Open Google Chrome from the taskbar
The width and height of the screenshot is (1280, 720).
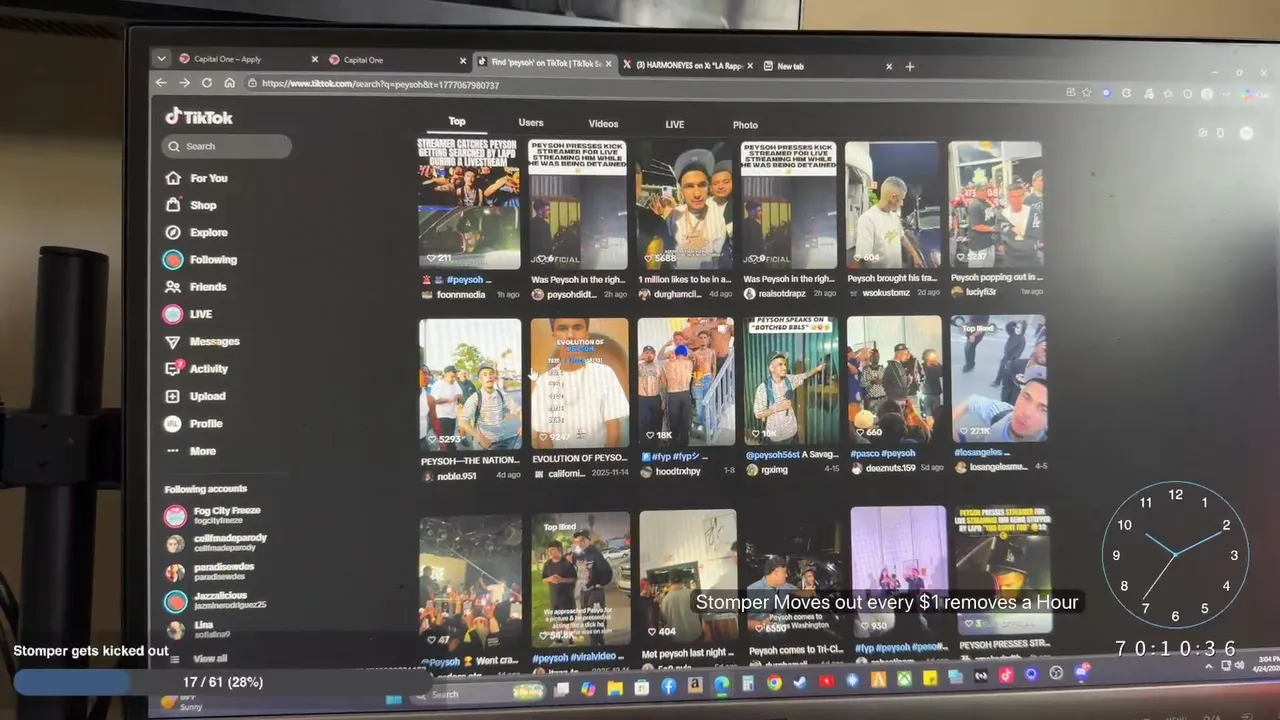(774, 684)
